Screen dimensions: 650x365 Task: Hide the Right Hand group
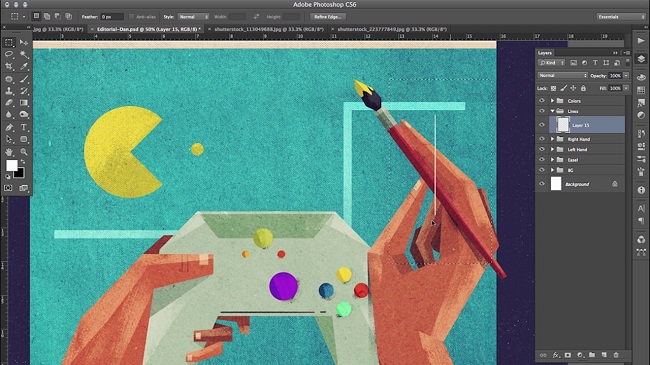coord(542,139)
